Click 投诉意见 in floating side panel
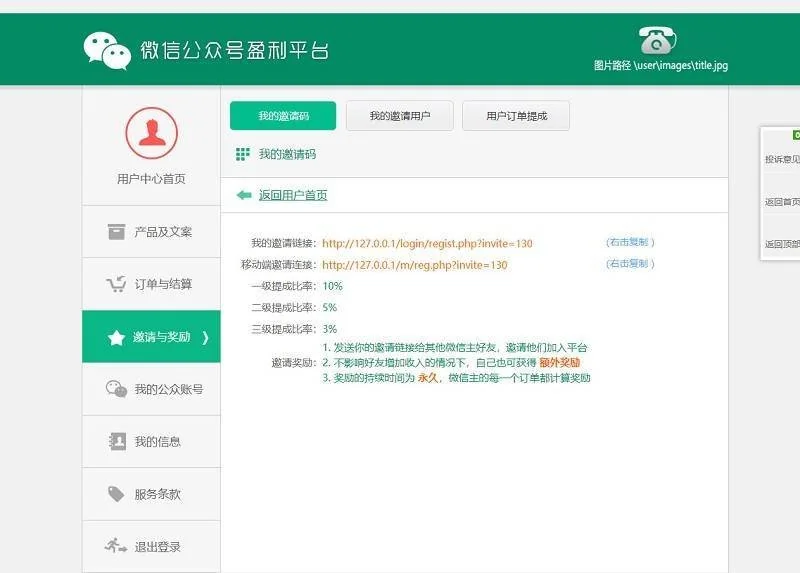 point(782,159)
